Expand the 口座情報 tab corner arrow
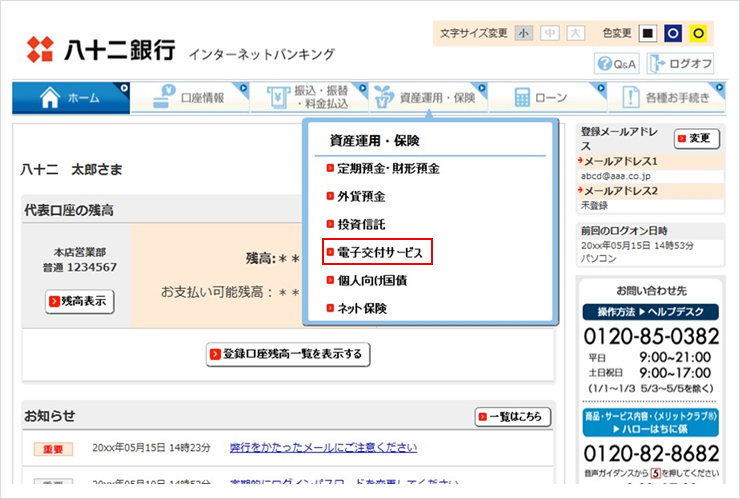Screen dimensions: 740x499 [x=243, y=88]
